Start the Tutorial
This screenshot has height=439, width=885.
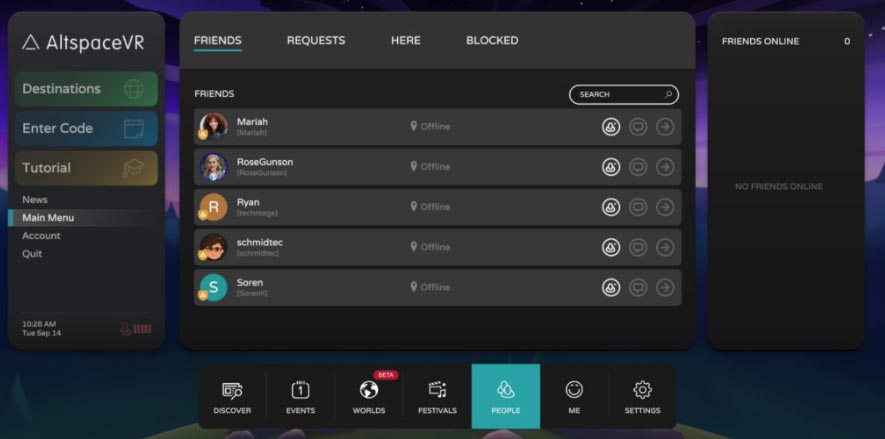point(85,168)
